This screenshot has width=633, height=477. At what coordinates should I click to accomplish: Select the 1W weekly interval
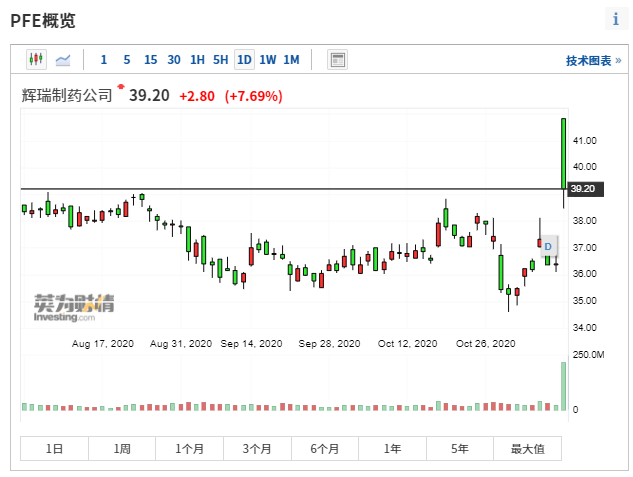point(268,60)
